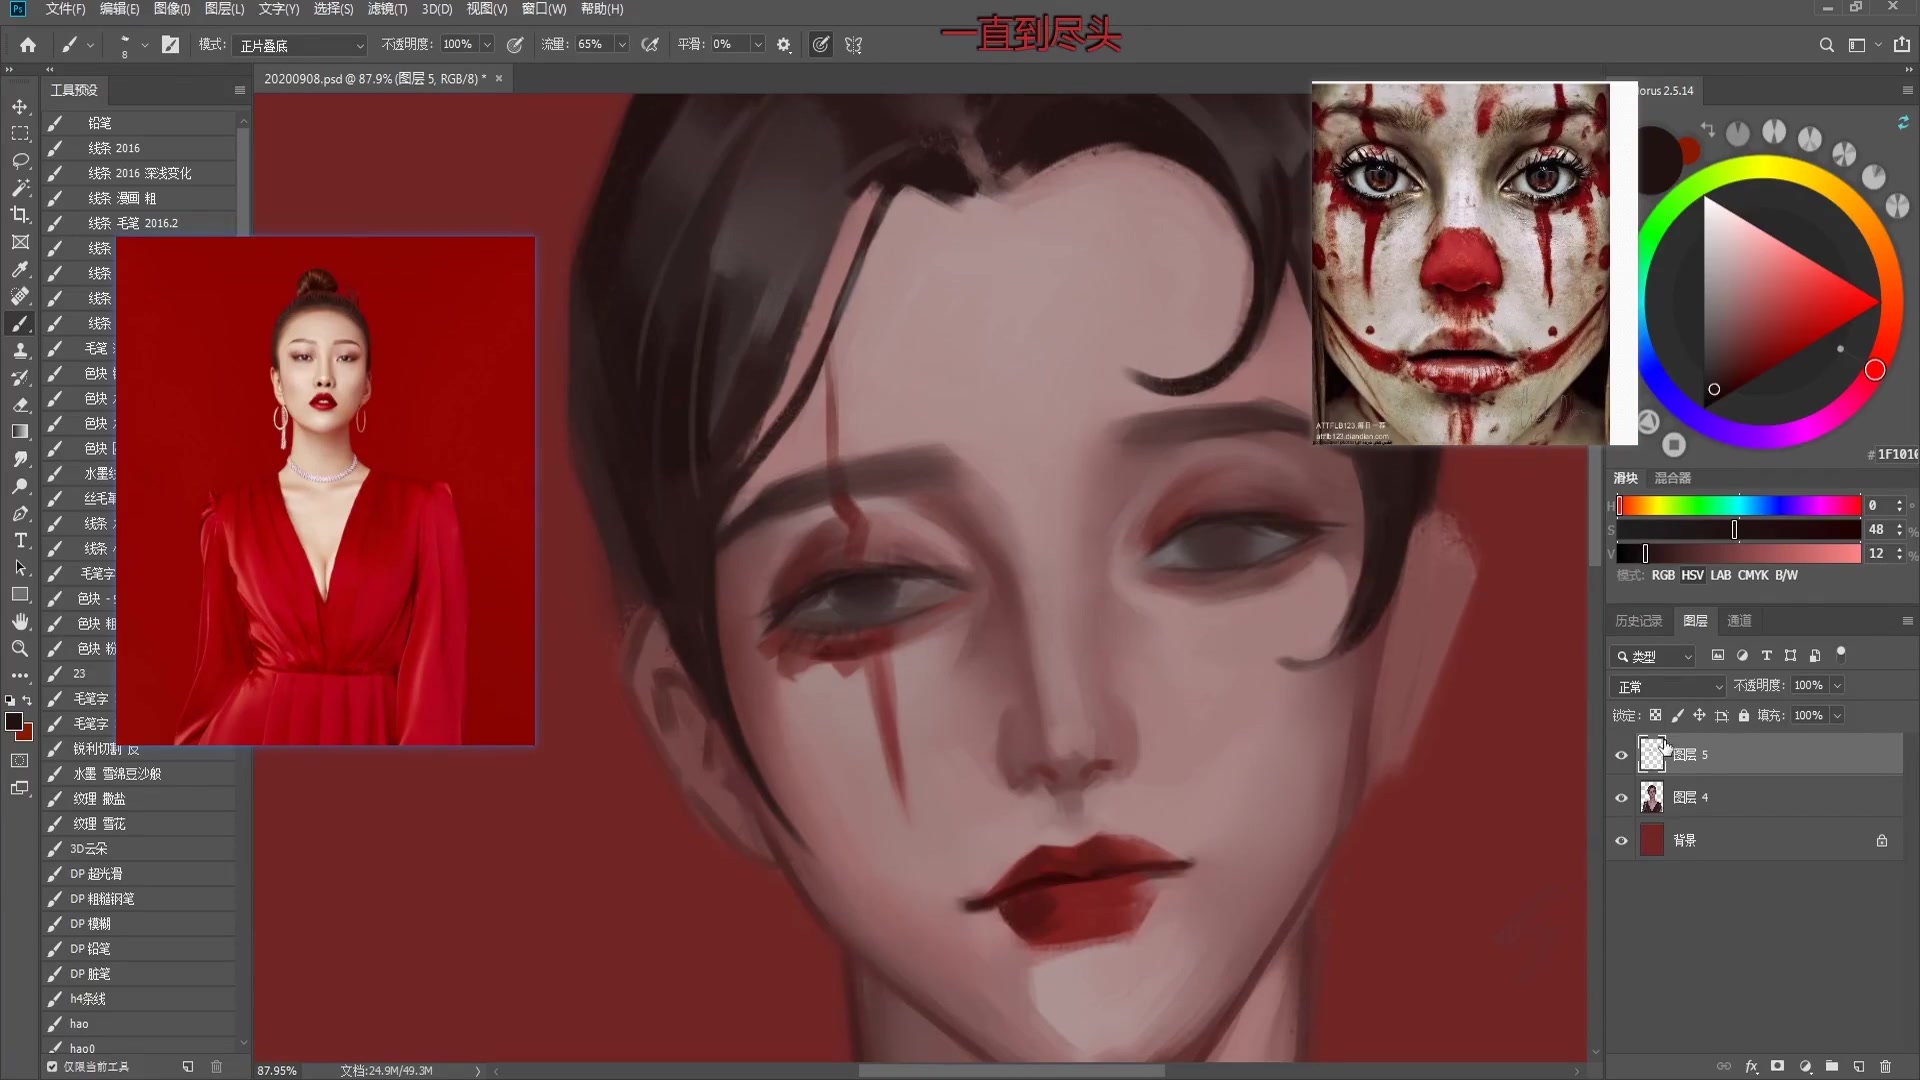This screenshot has height=1080, width=1920.
Task: Open layer blend mode 正常 dropdown
Action: tap(1668, 686)
